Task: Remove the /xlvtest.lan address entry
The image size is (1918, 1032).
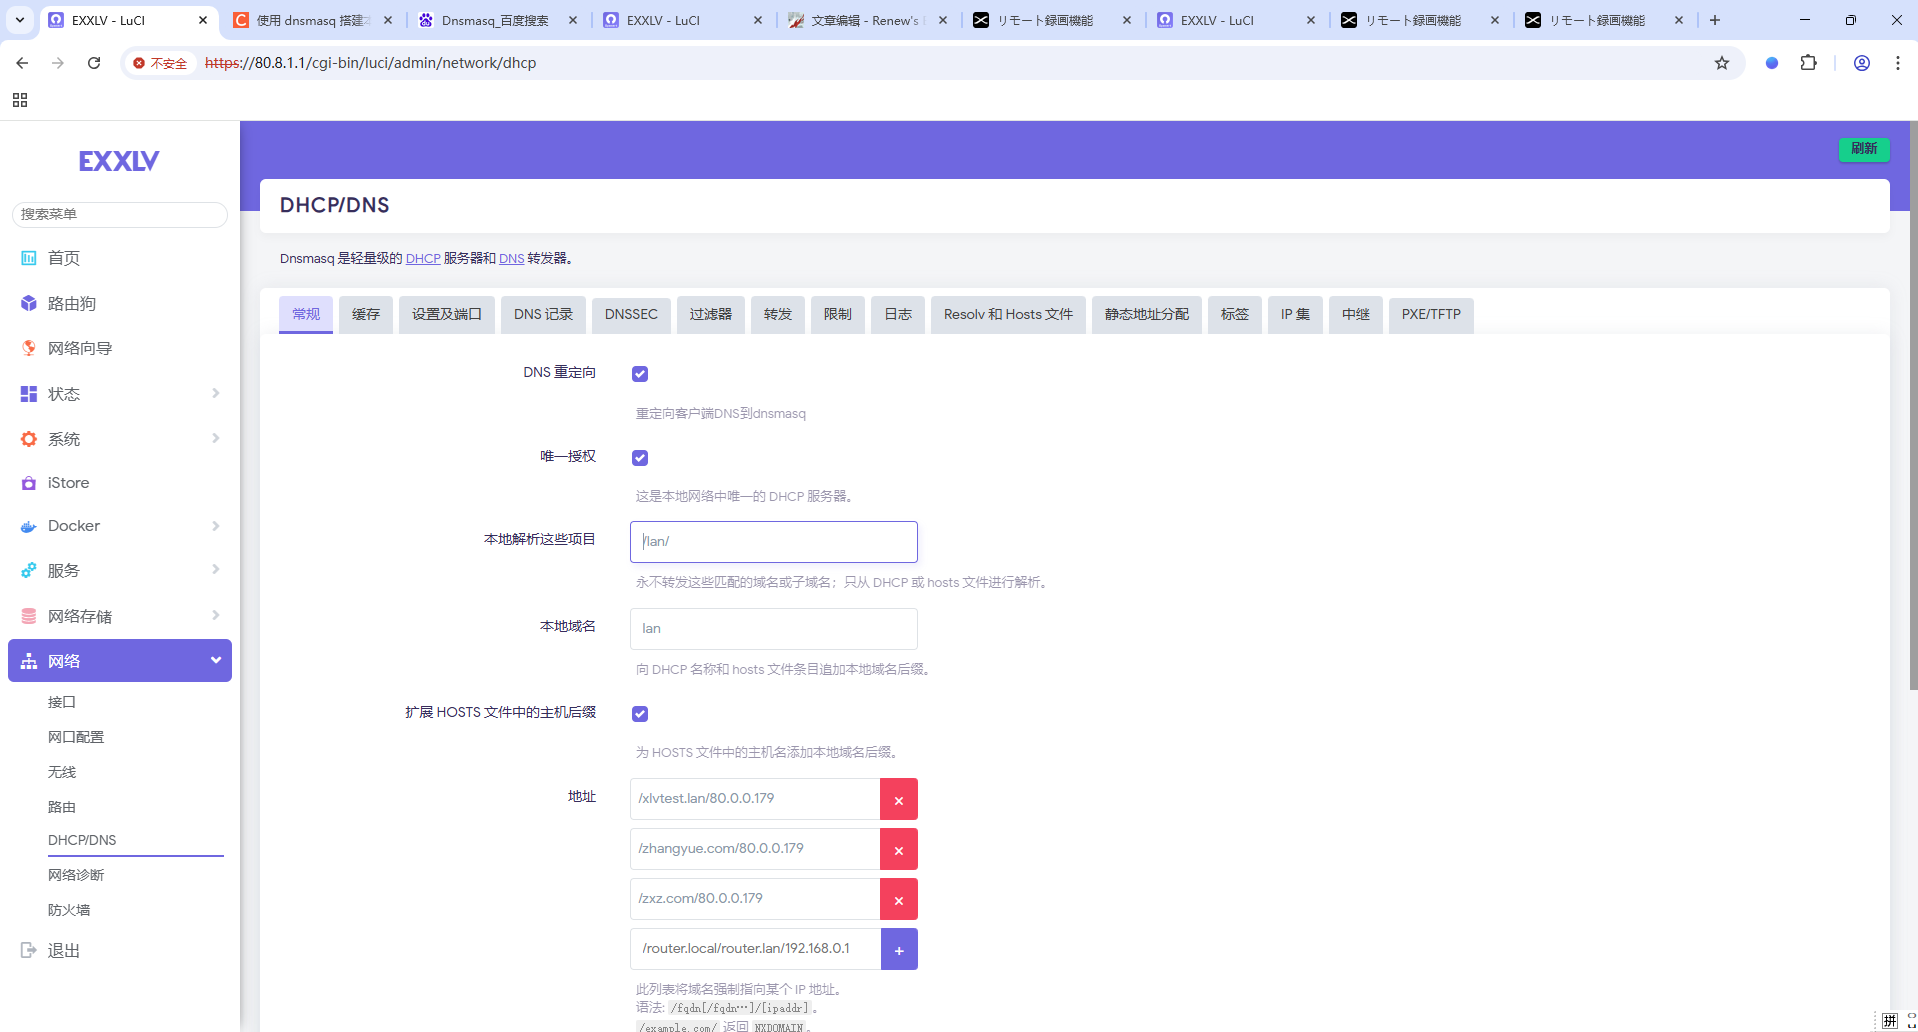Action: [x=898, y=799]
